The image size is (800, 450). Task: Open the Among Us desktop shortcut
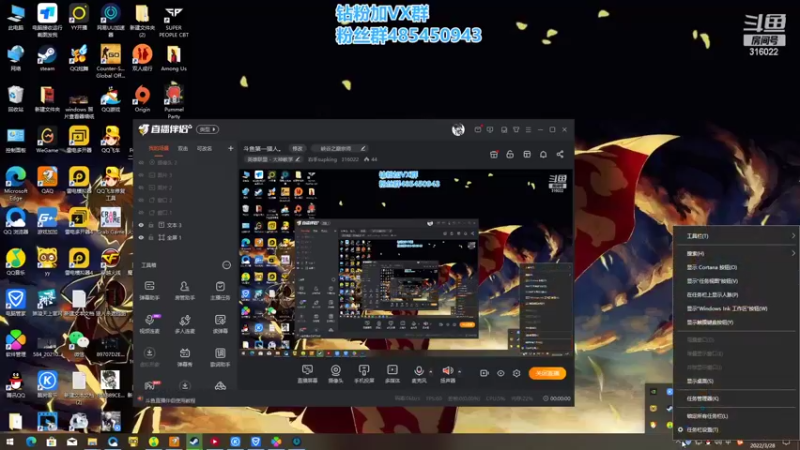pos(173,58)
